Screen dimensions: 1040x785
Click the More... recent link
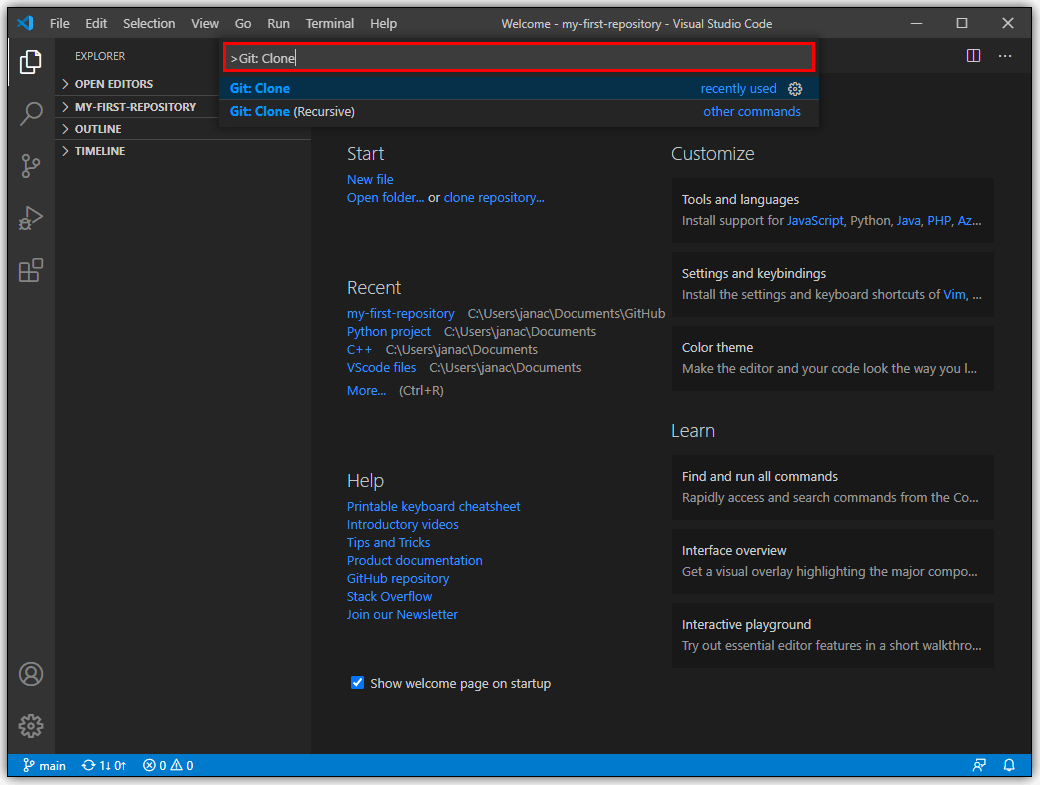tap(366, 391)
